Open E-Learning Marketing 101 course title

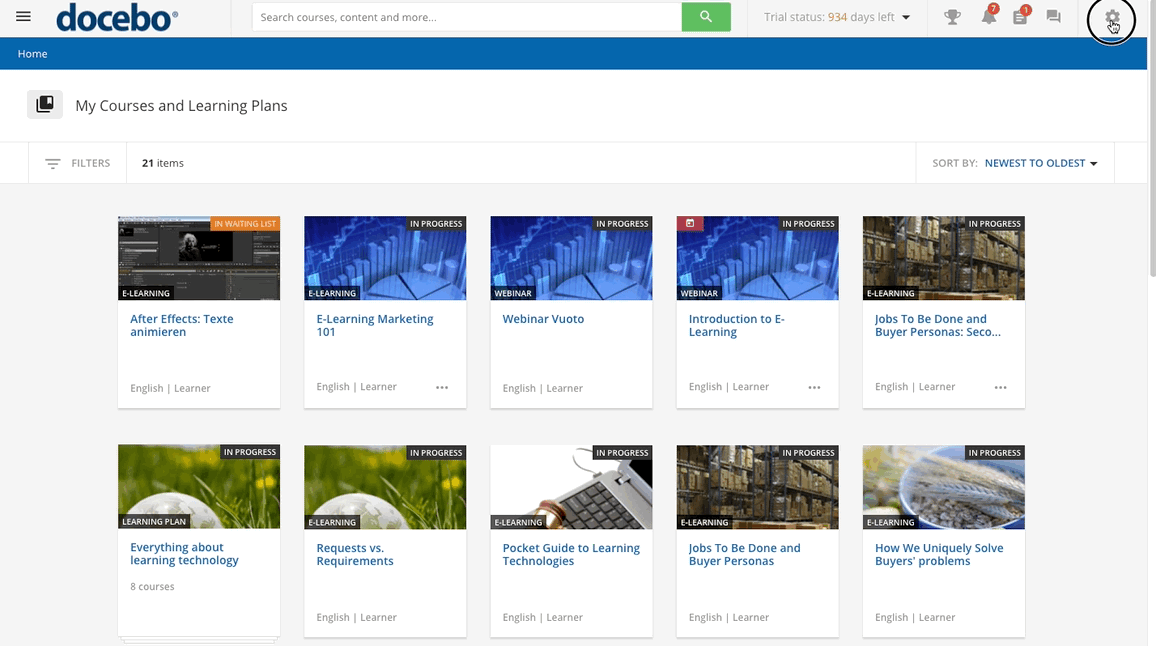pyautogui.click(x=375, y=325)
